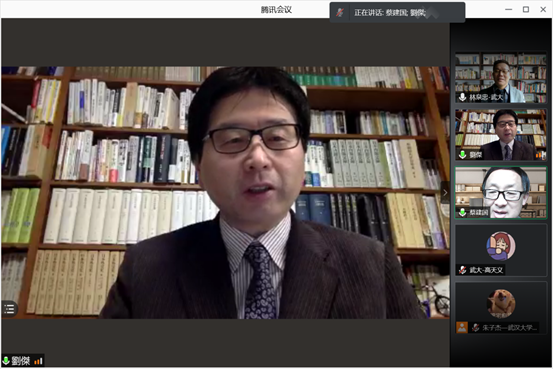This screenshot has height=369, width=553.
Task: Click the green microphone icon beside 劉傑 at bottom left
Action: (6, 361)
